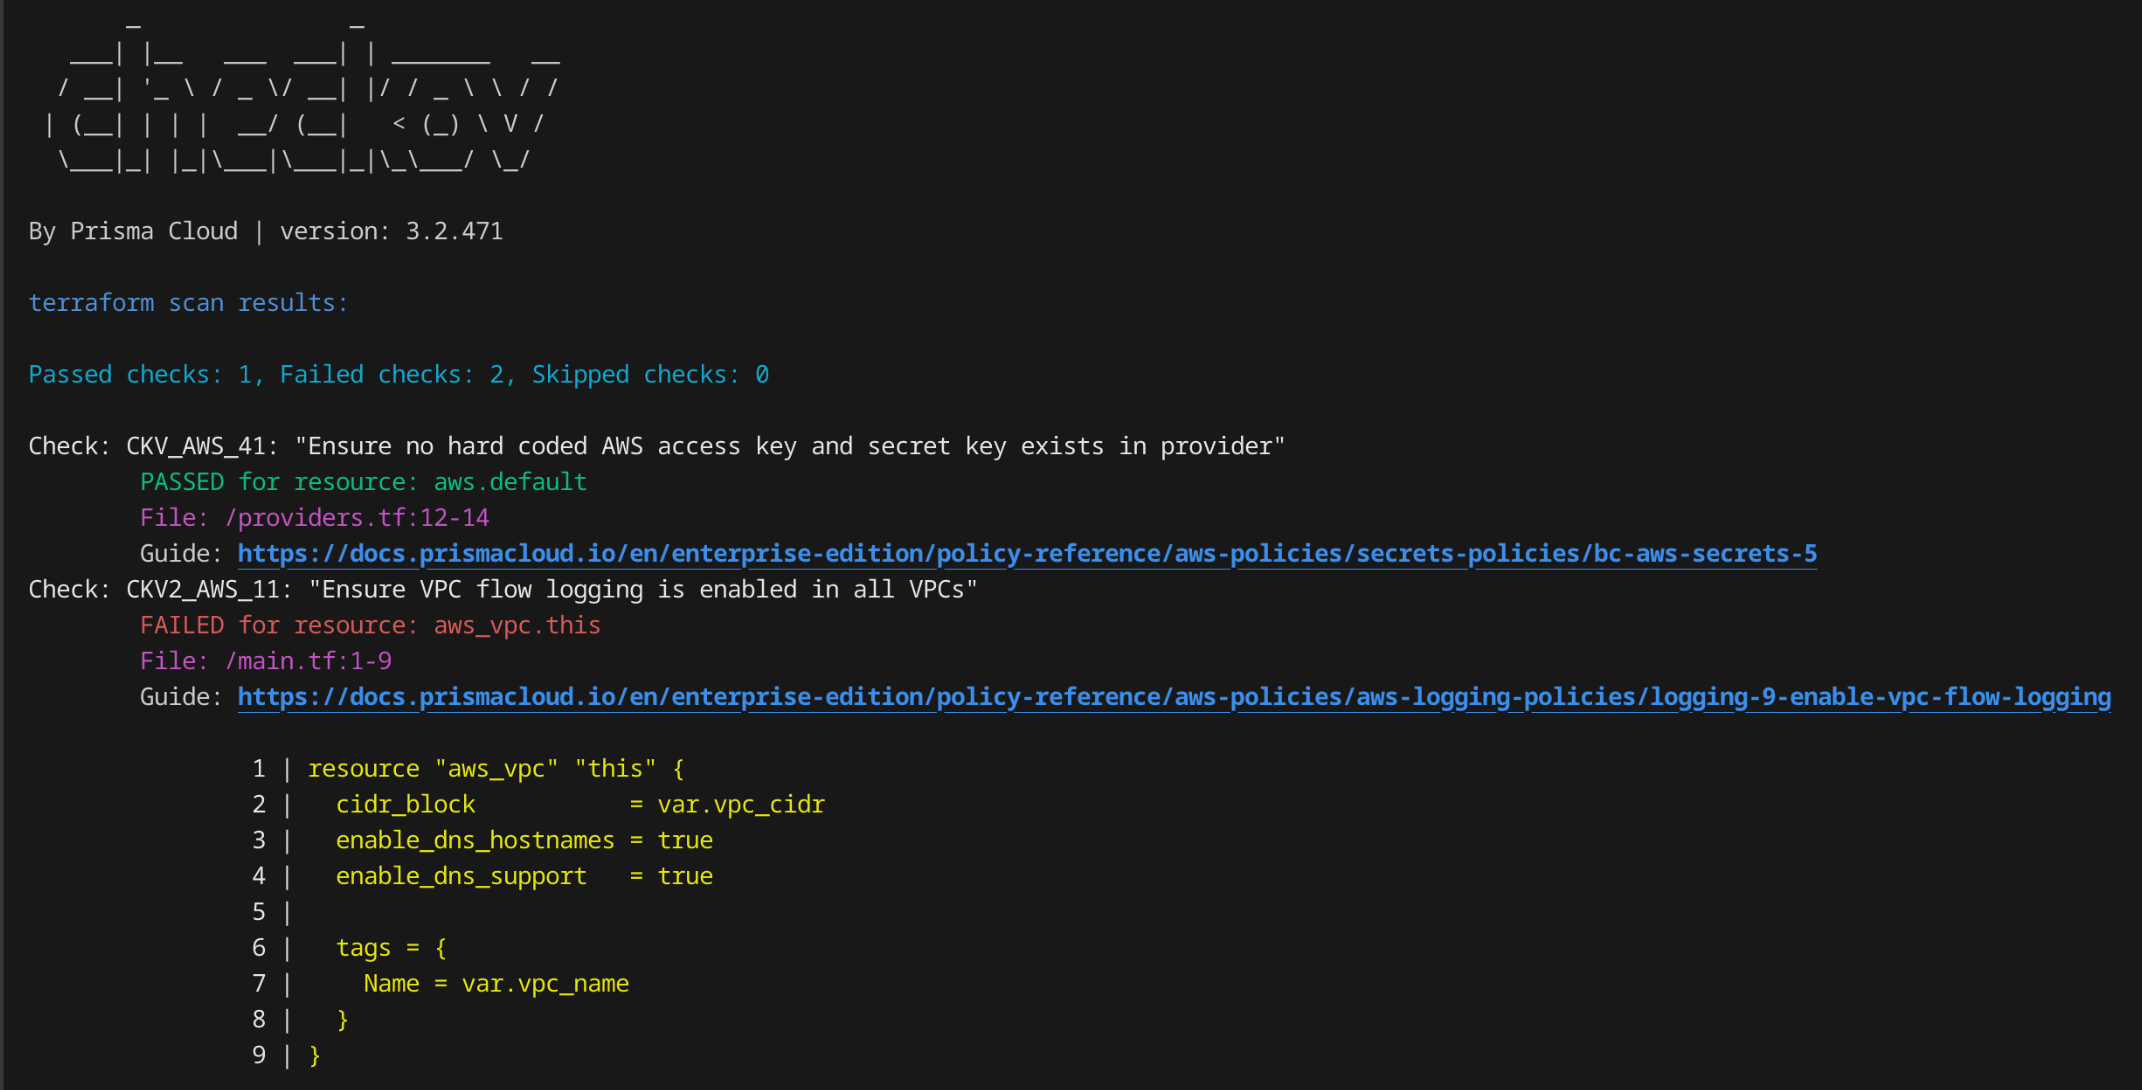Select code line 1 resource aws_vpc declaration
This screenshot has width=2142, height=1090.
tap(496, 768)
